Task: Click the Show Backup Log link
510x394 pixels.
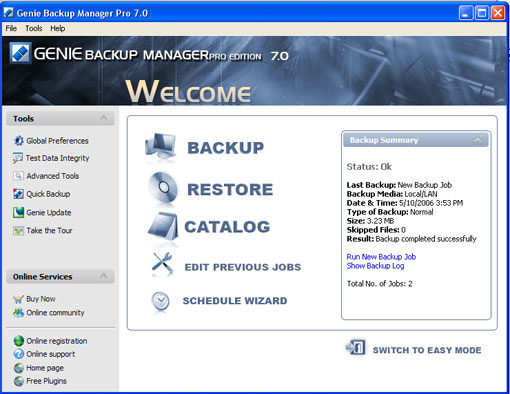Action: tap(375, 266)
